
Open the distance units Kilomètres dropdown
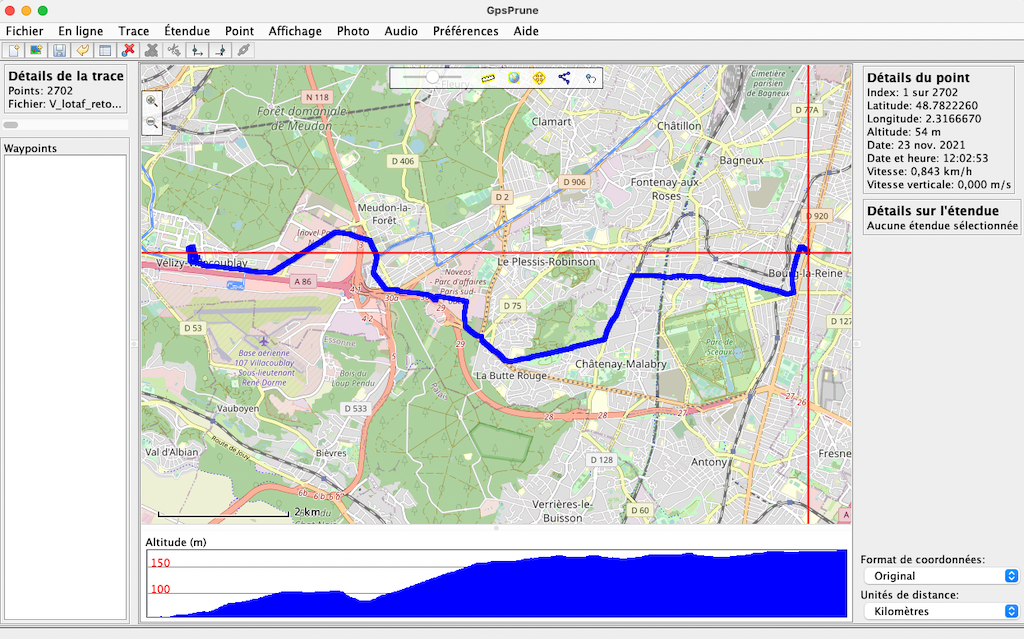tap(941, 611)
